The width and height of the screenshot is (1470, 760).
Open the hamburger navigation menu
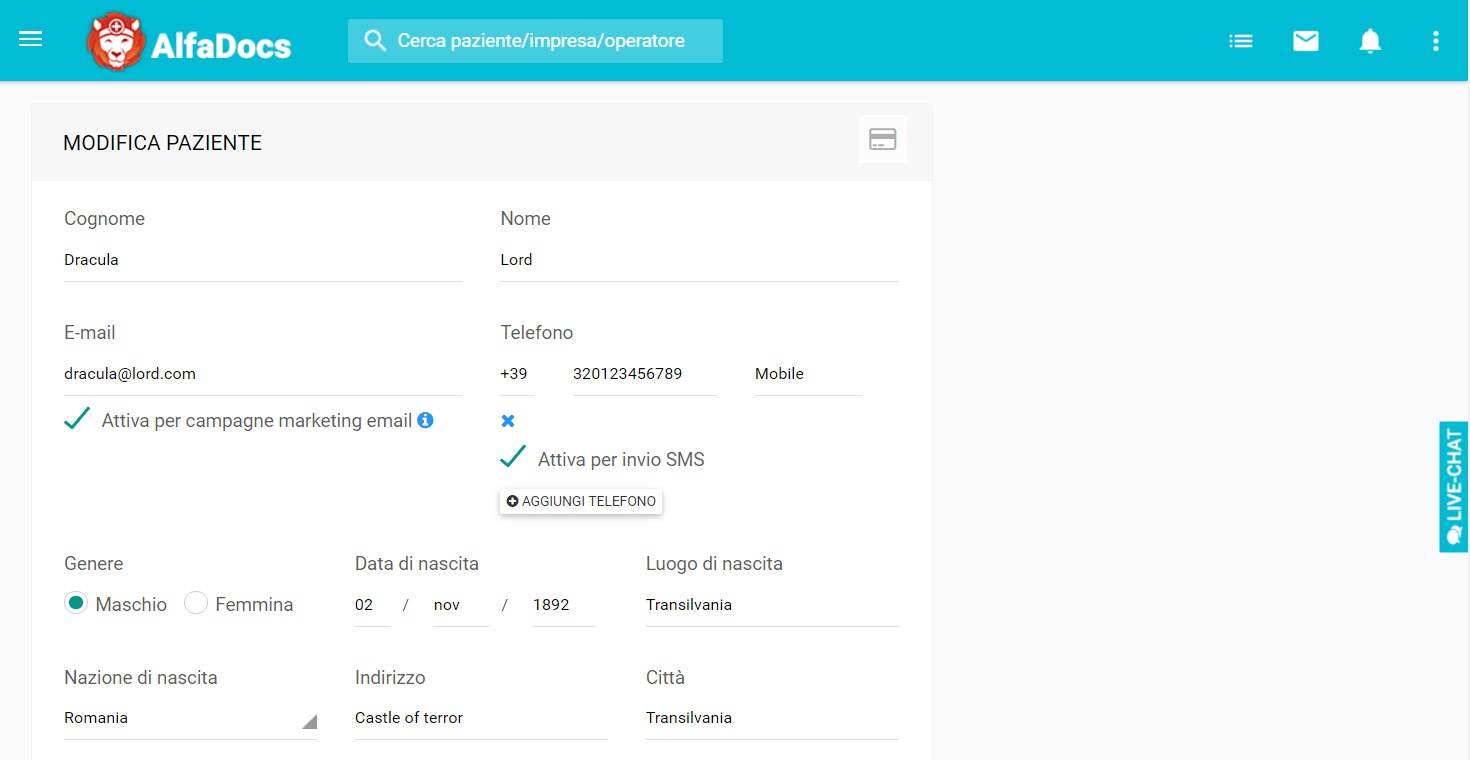pos(31,40)
